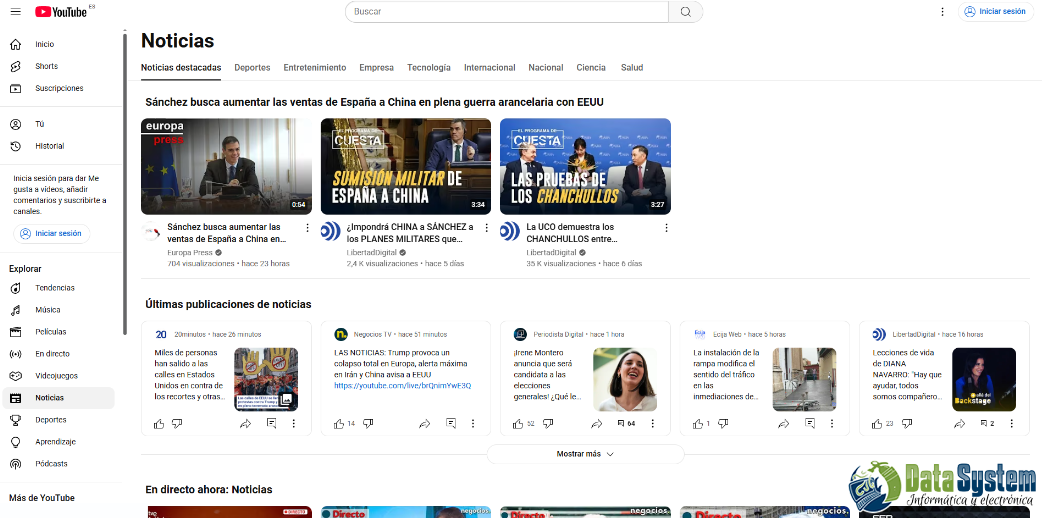Open more options on LibertadDigital post

(1011, 424)
